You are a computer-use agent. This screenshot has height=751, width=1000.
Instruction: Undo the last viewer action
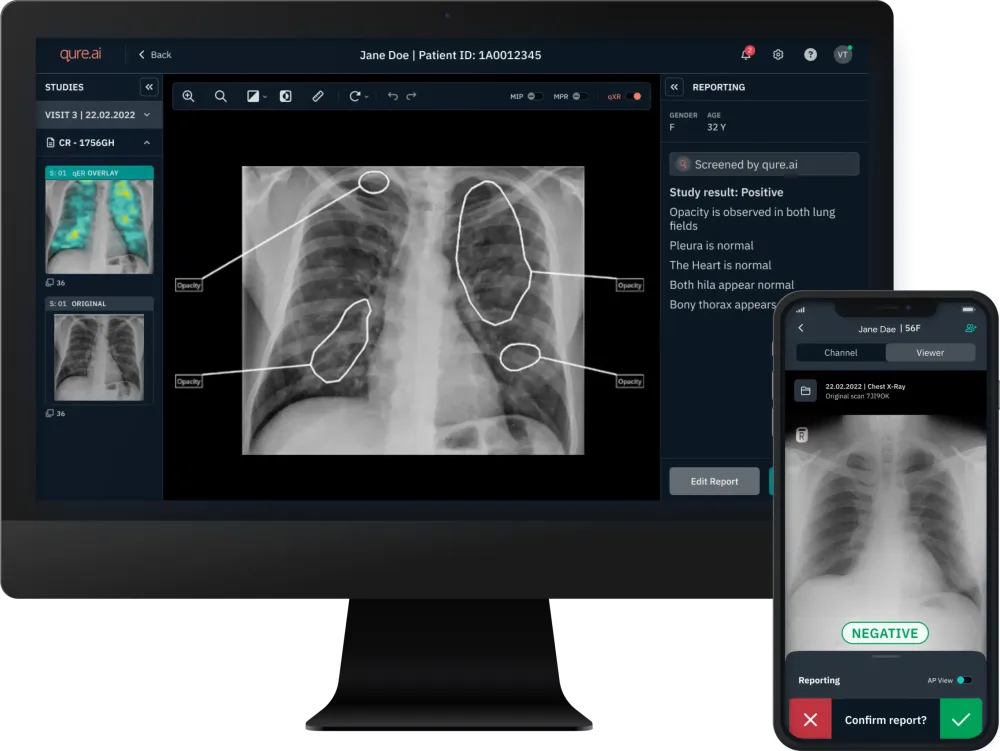(x=392, y=97)
